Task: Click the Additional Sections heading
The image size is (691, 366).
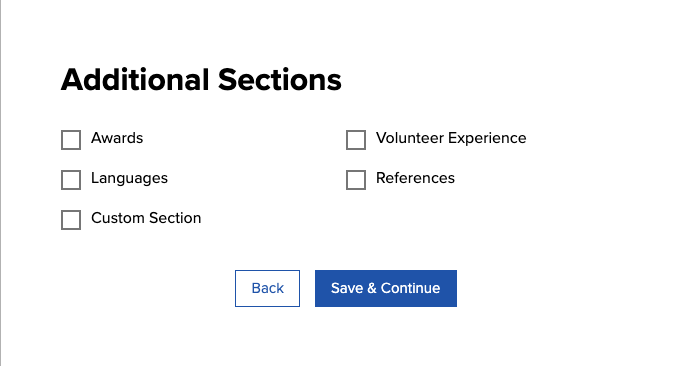Action: click(x=201, y=80)
